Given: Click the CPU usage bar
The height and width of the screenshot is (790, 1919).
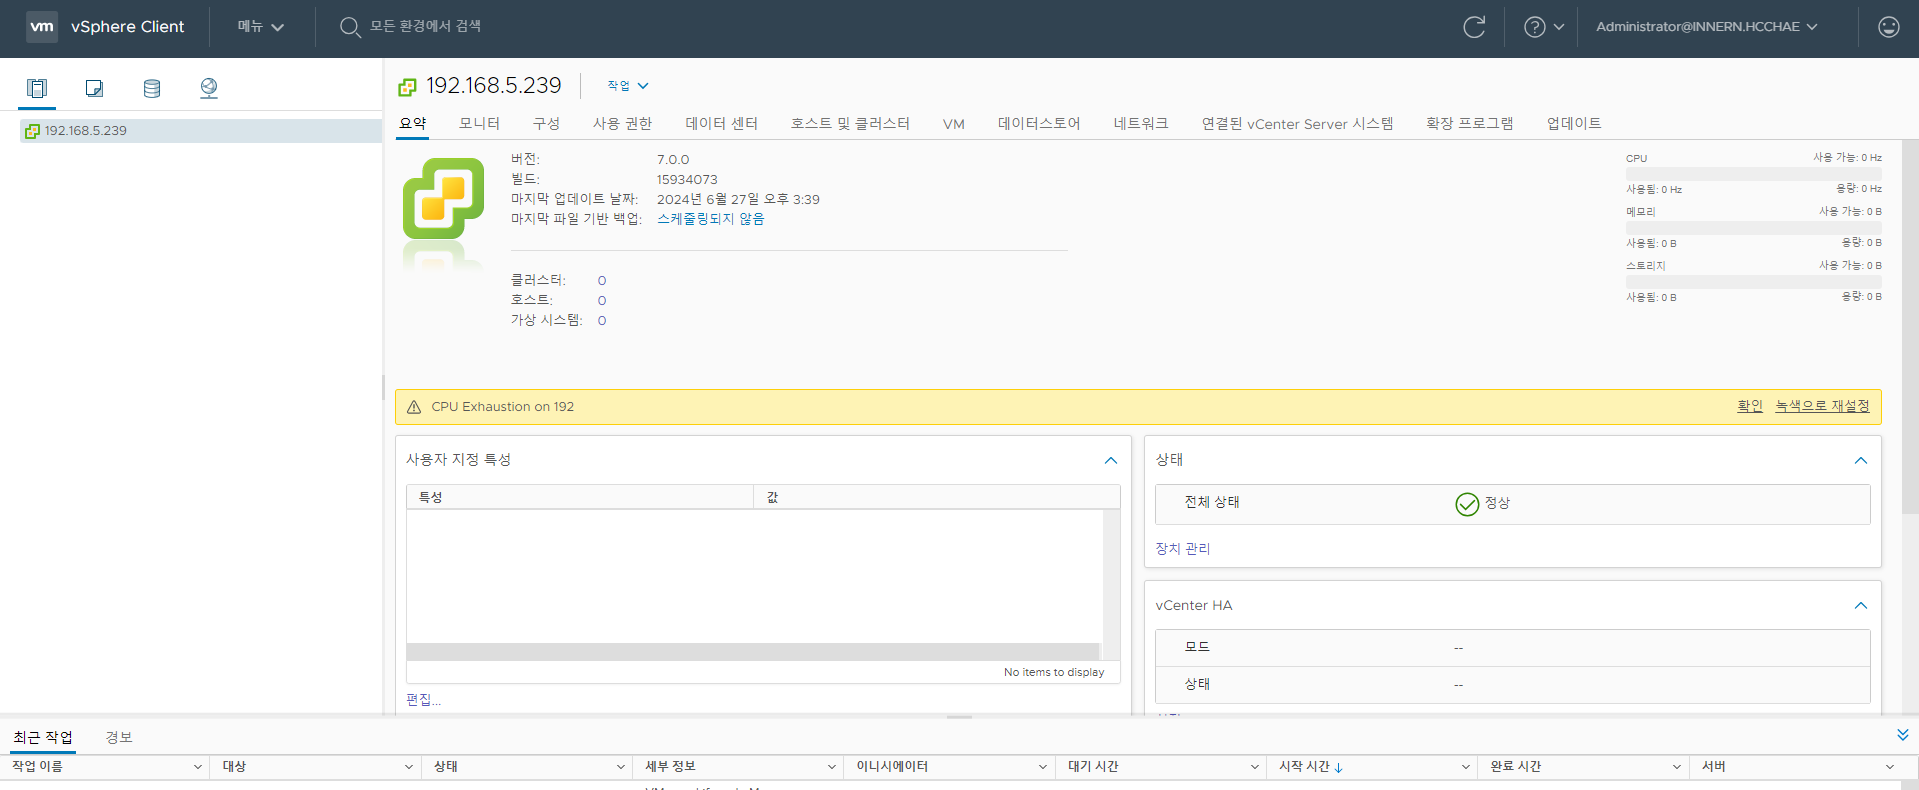Looking at the screenshot, I should (1754, 174).
